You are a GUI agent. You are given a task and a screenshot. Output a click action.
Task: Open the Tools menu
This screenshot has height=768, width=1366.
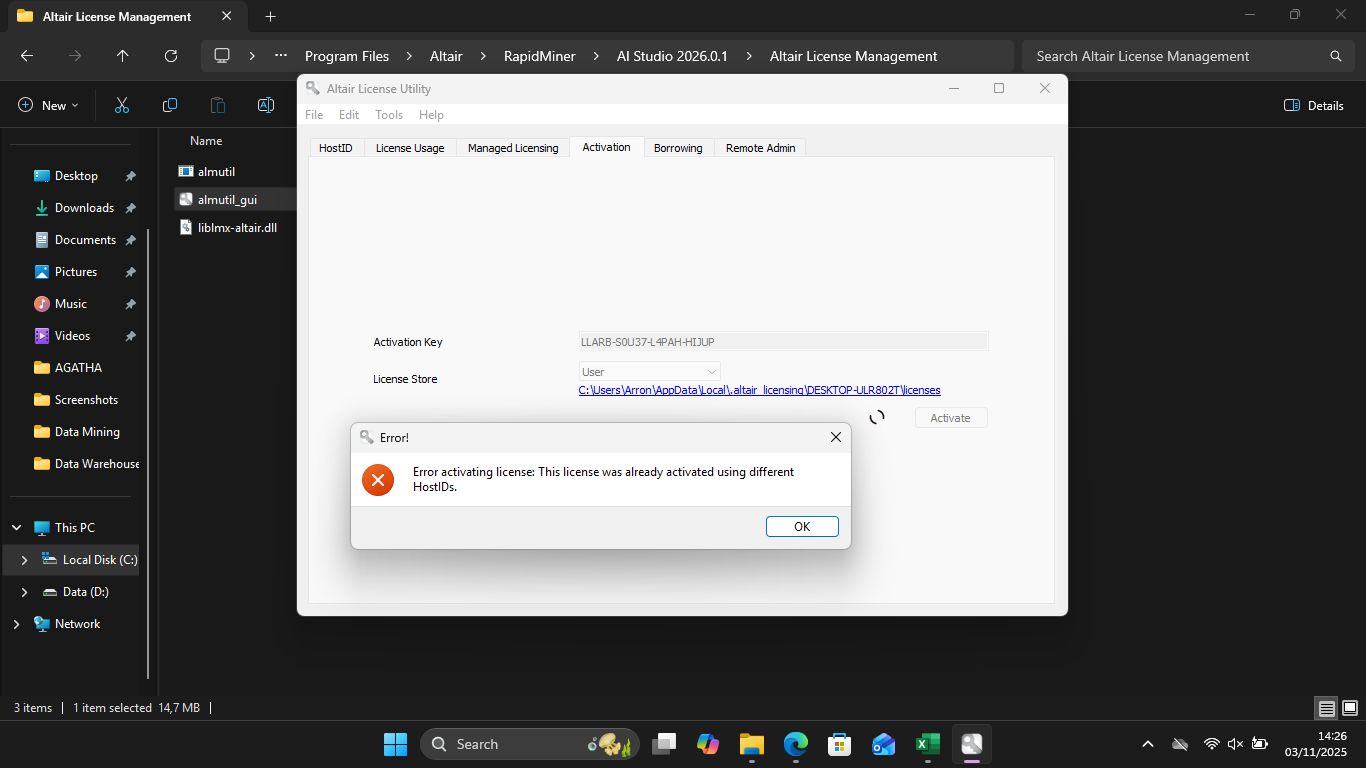click(x=389, y=114)
